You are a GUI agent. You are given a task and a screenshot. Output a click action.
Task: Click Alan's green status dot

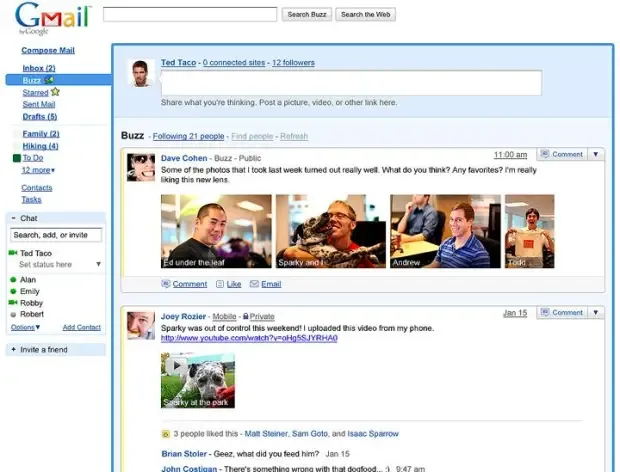click(13, 280)
